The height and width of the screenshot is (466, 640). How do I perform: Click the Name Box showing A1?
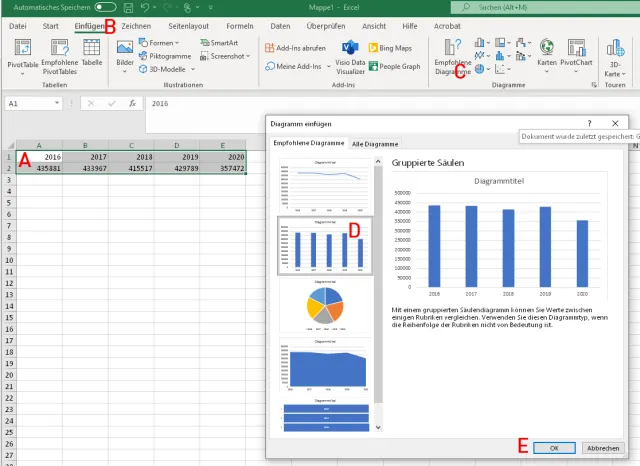pyautogui.click(x=30, y=103)
